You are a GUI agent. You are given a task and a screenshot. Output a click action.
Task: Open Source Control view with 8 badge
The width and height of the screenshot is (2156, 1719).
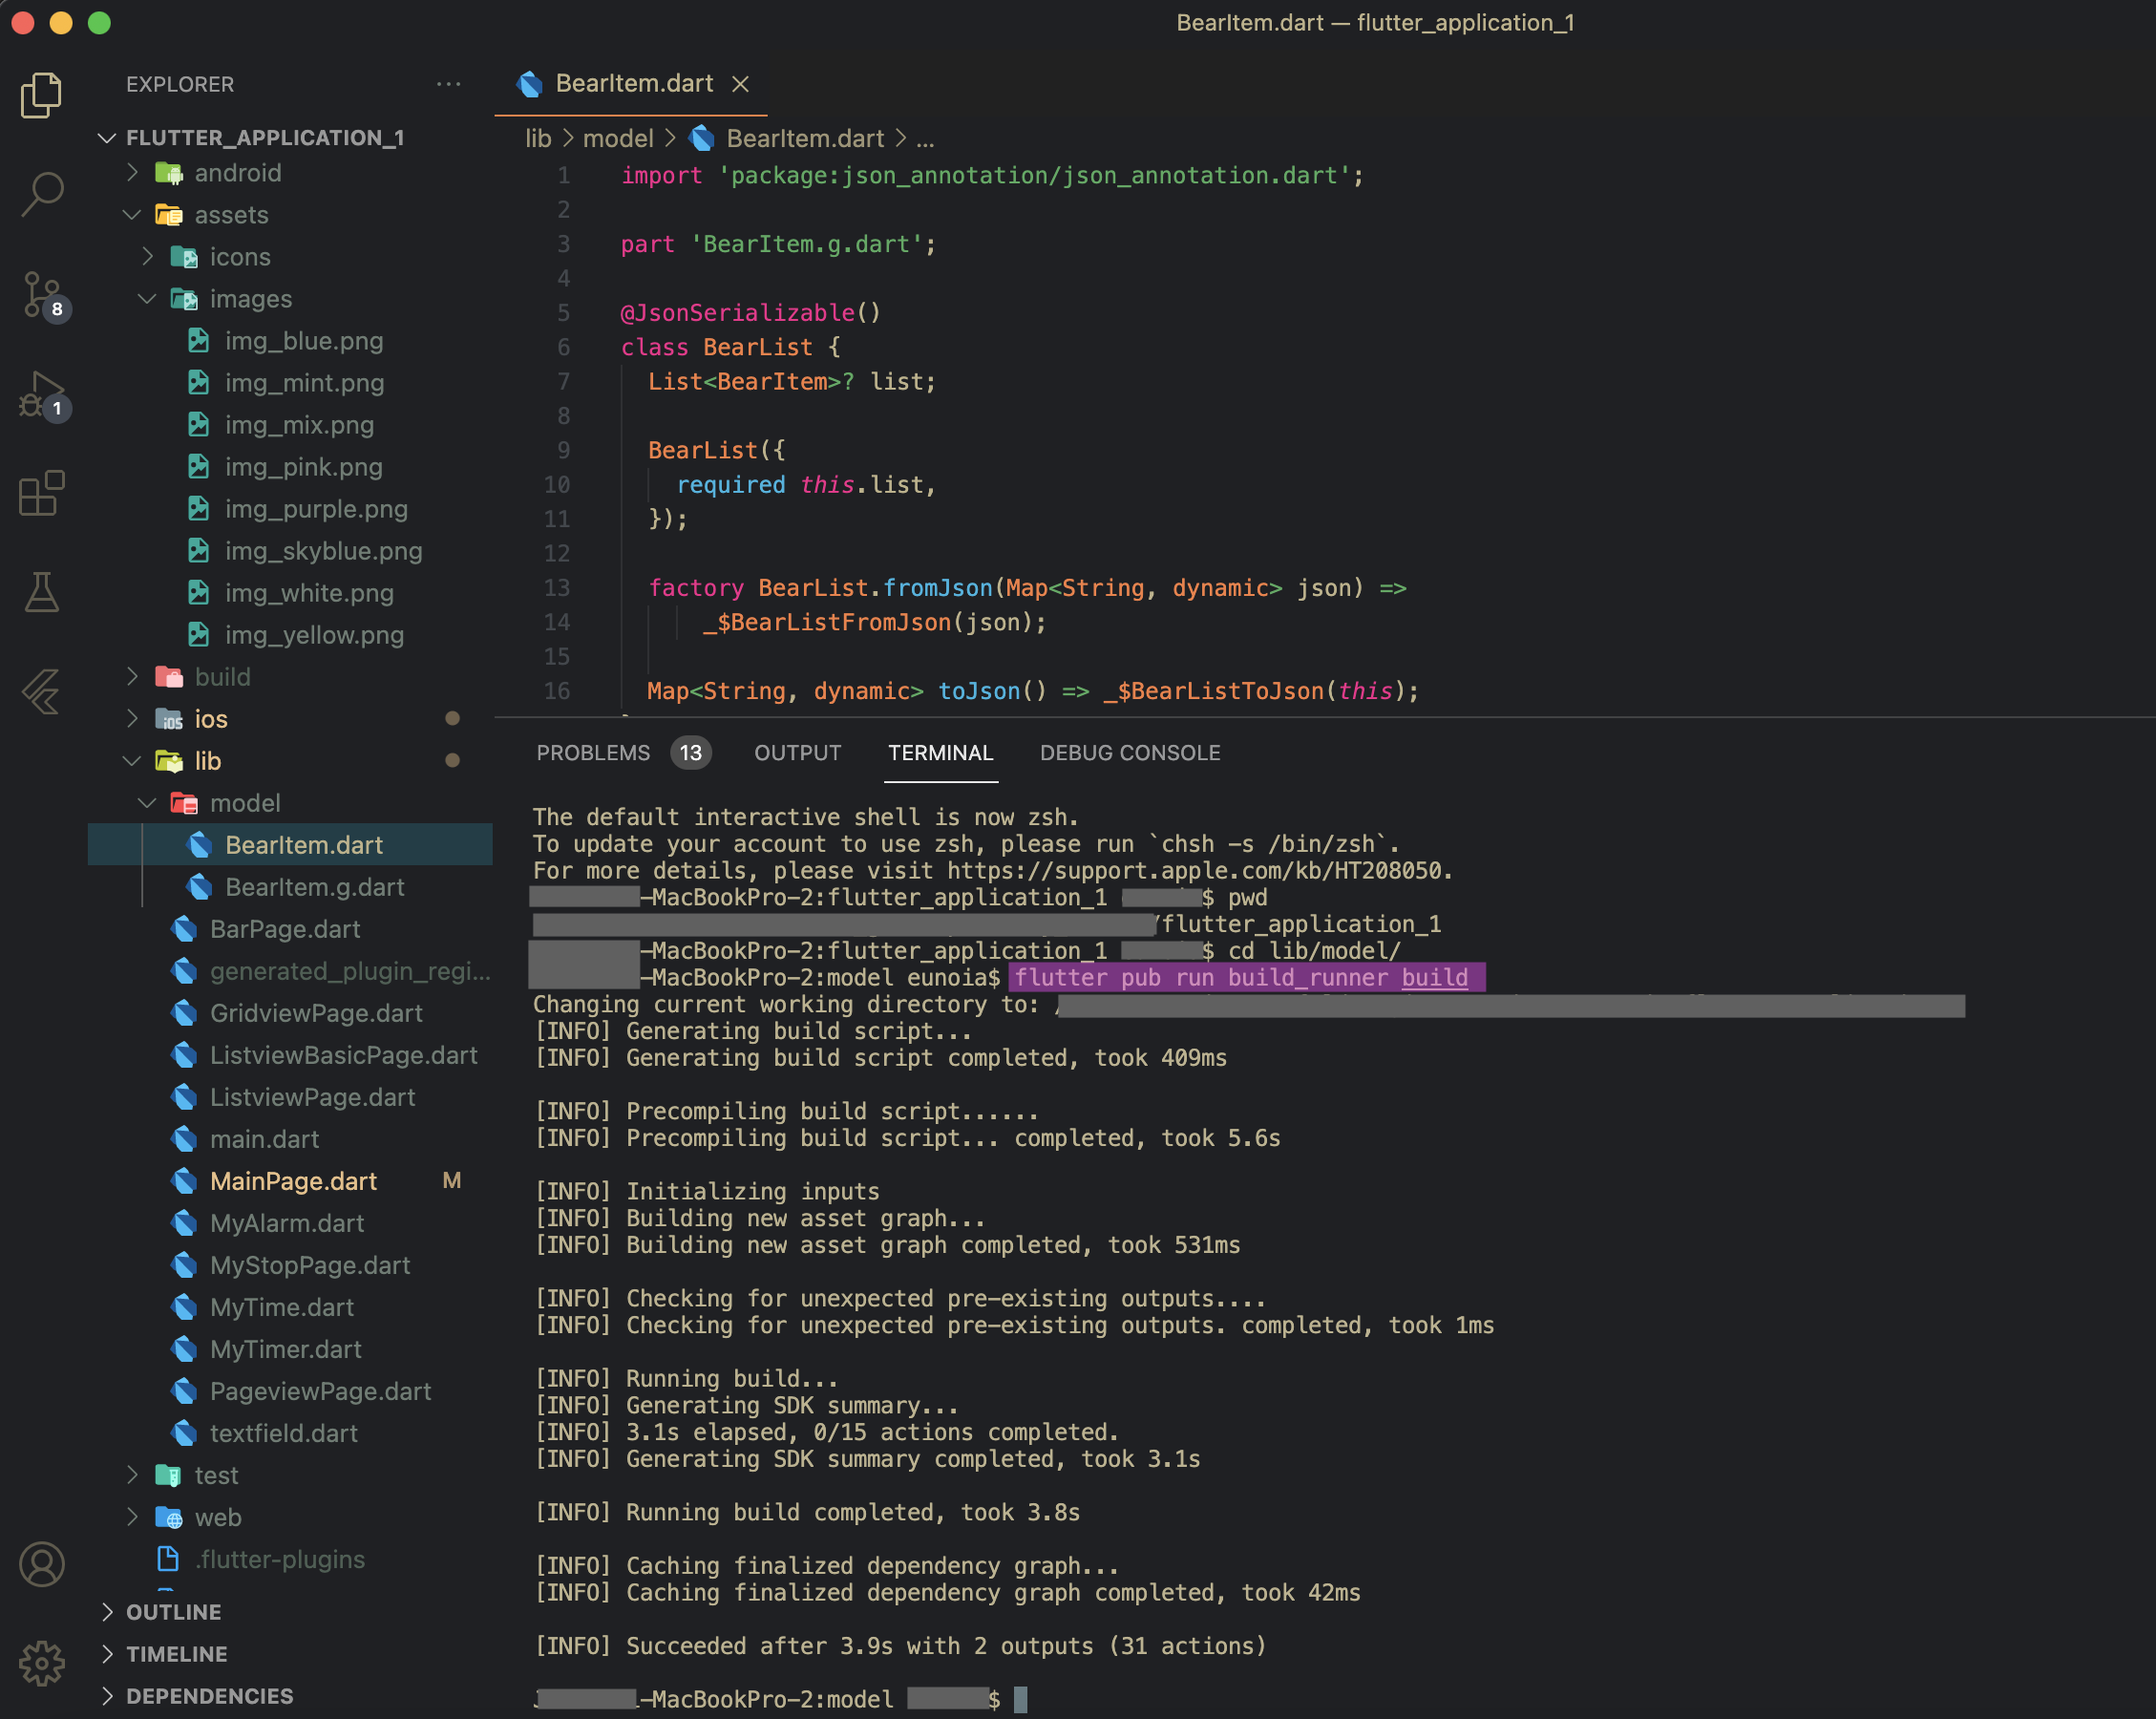click(42, 294)
